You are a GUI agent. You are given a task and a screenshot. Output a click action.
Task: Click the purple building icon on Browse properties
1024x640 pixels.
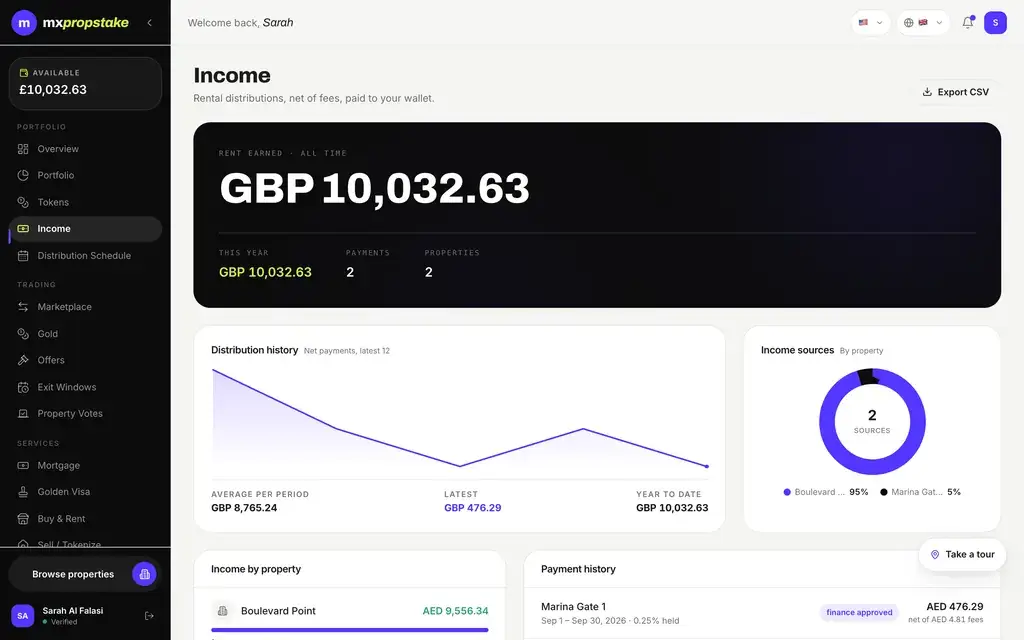(x=144, y=574)
